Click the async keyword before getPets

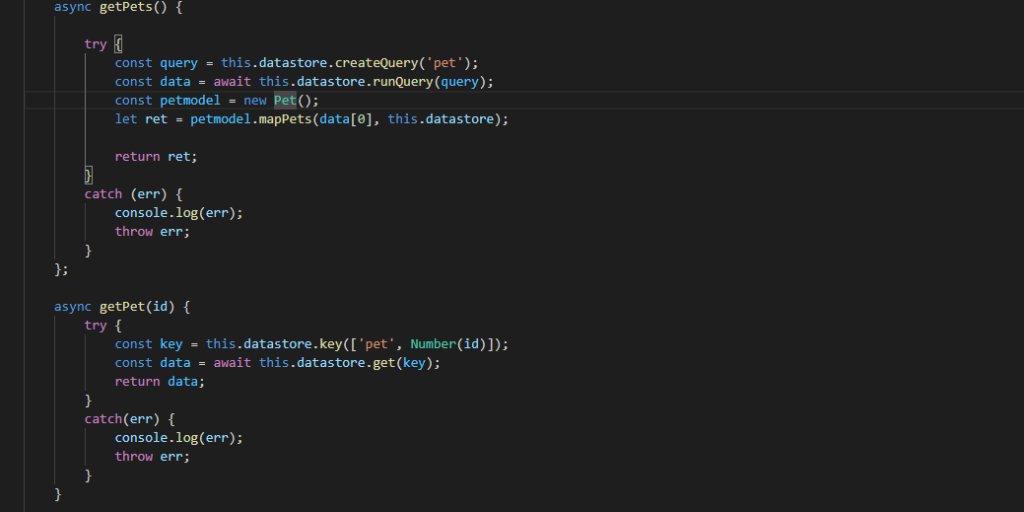pyautogui.click(x=73, y=7)
